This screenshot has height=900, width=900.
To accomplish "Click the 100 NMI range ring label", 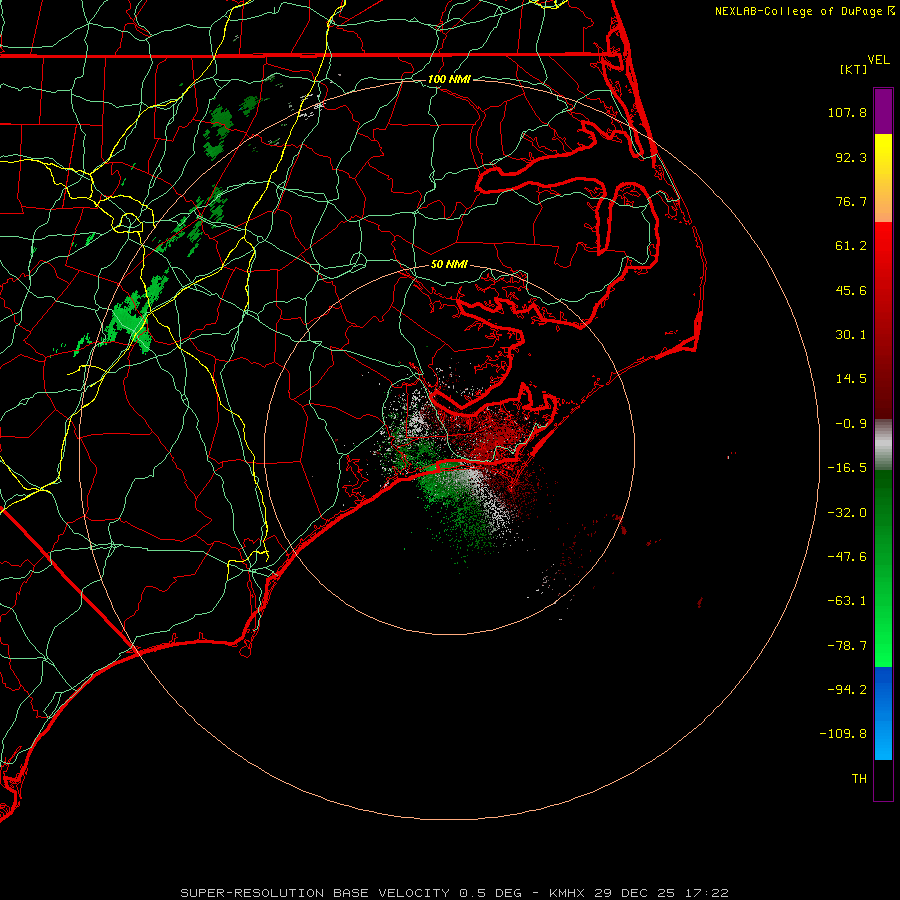I will pos(449,79).
